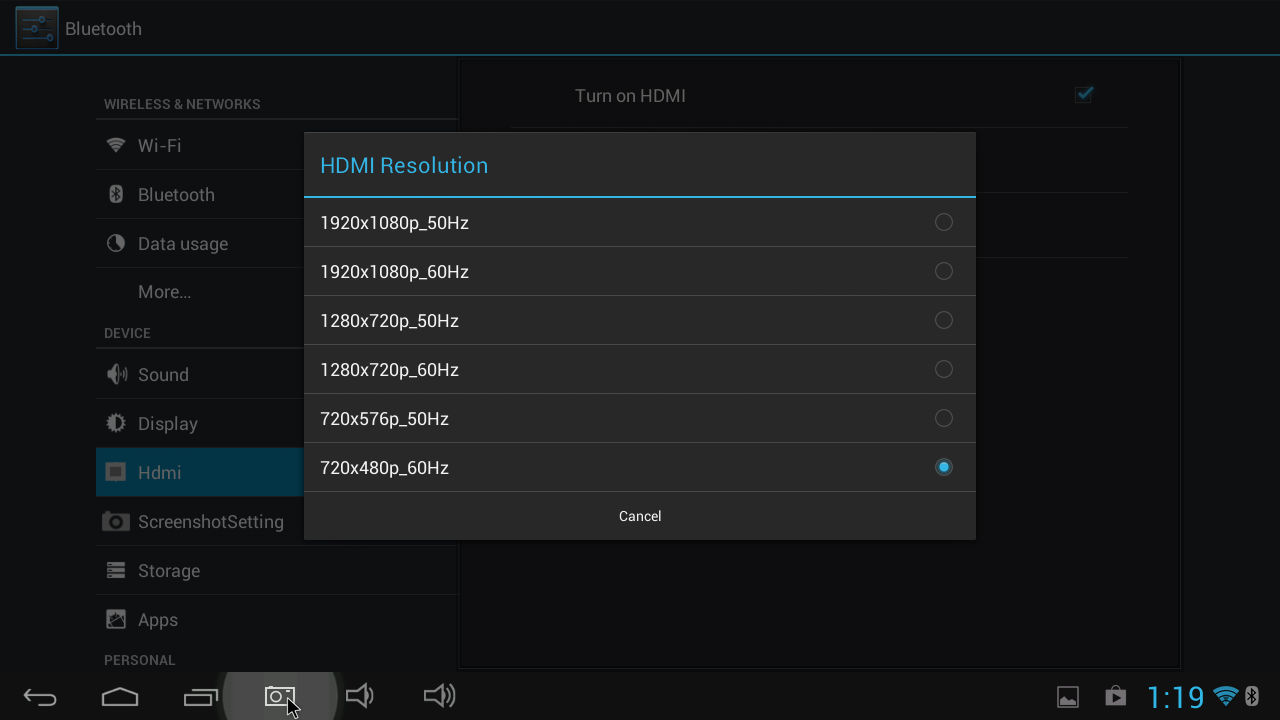Open the Recent apps icon

point(200,697)
